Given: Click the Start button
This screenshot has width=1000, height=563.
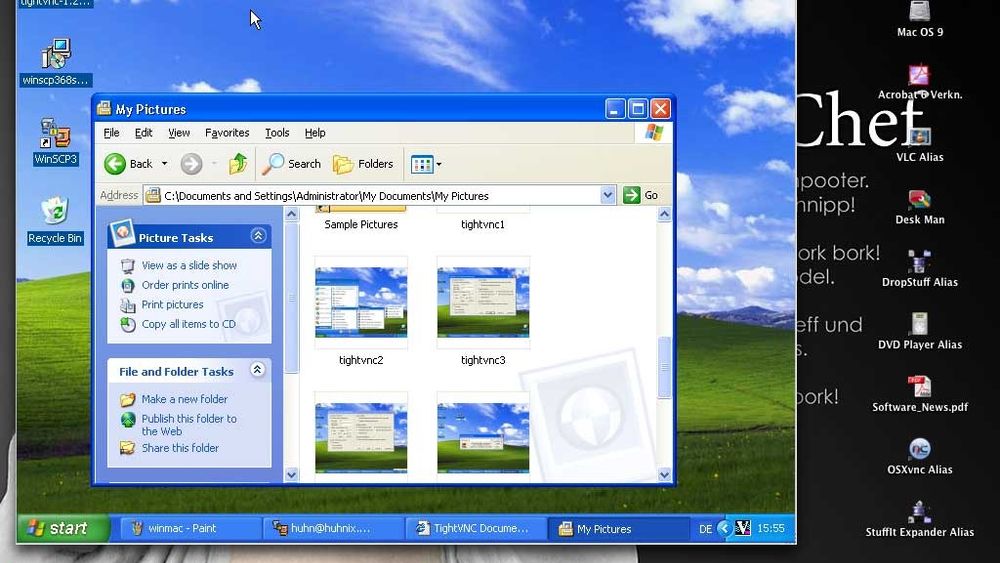Looking at the screenshot, I should point(62,528).
